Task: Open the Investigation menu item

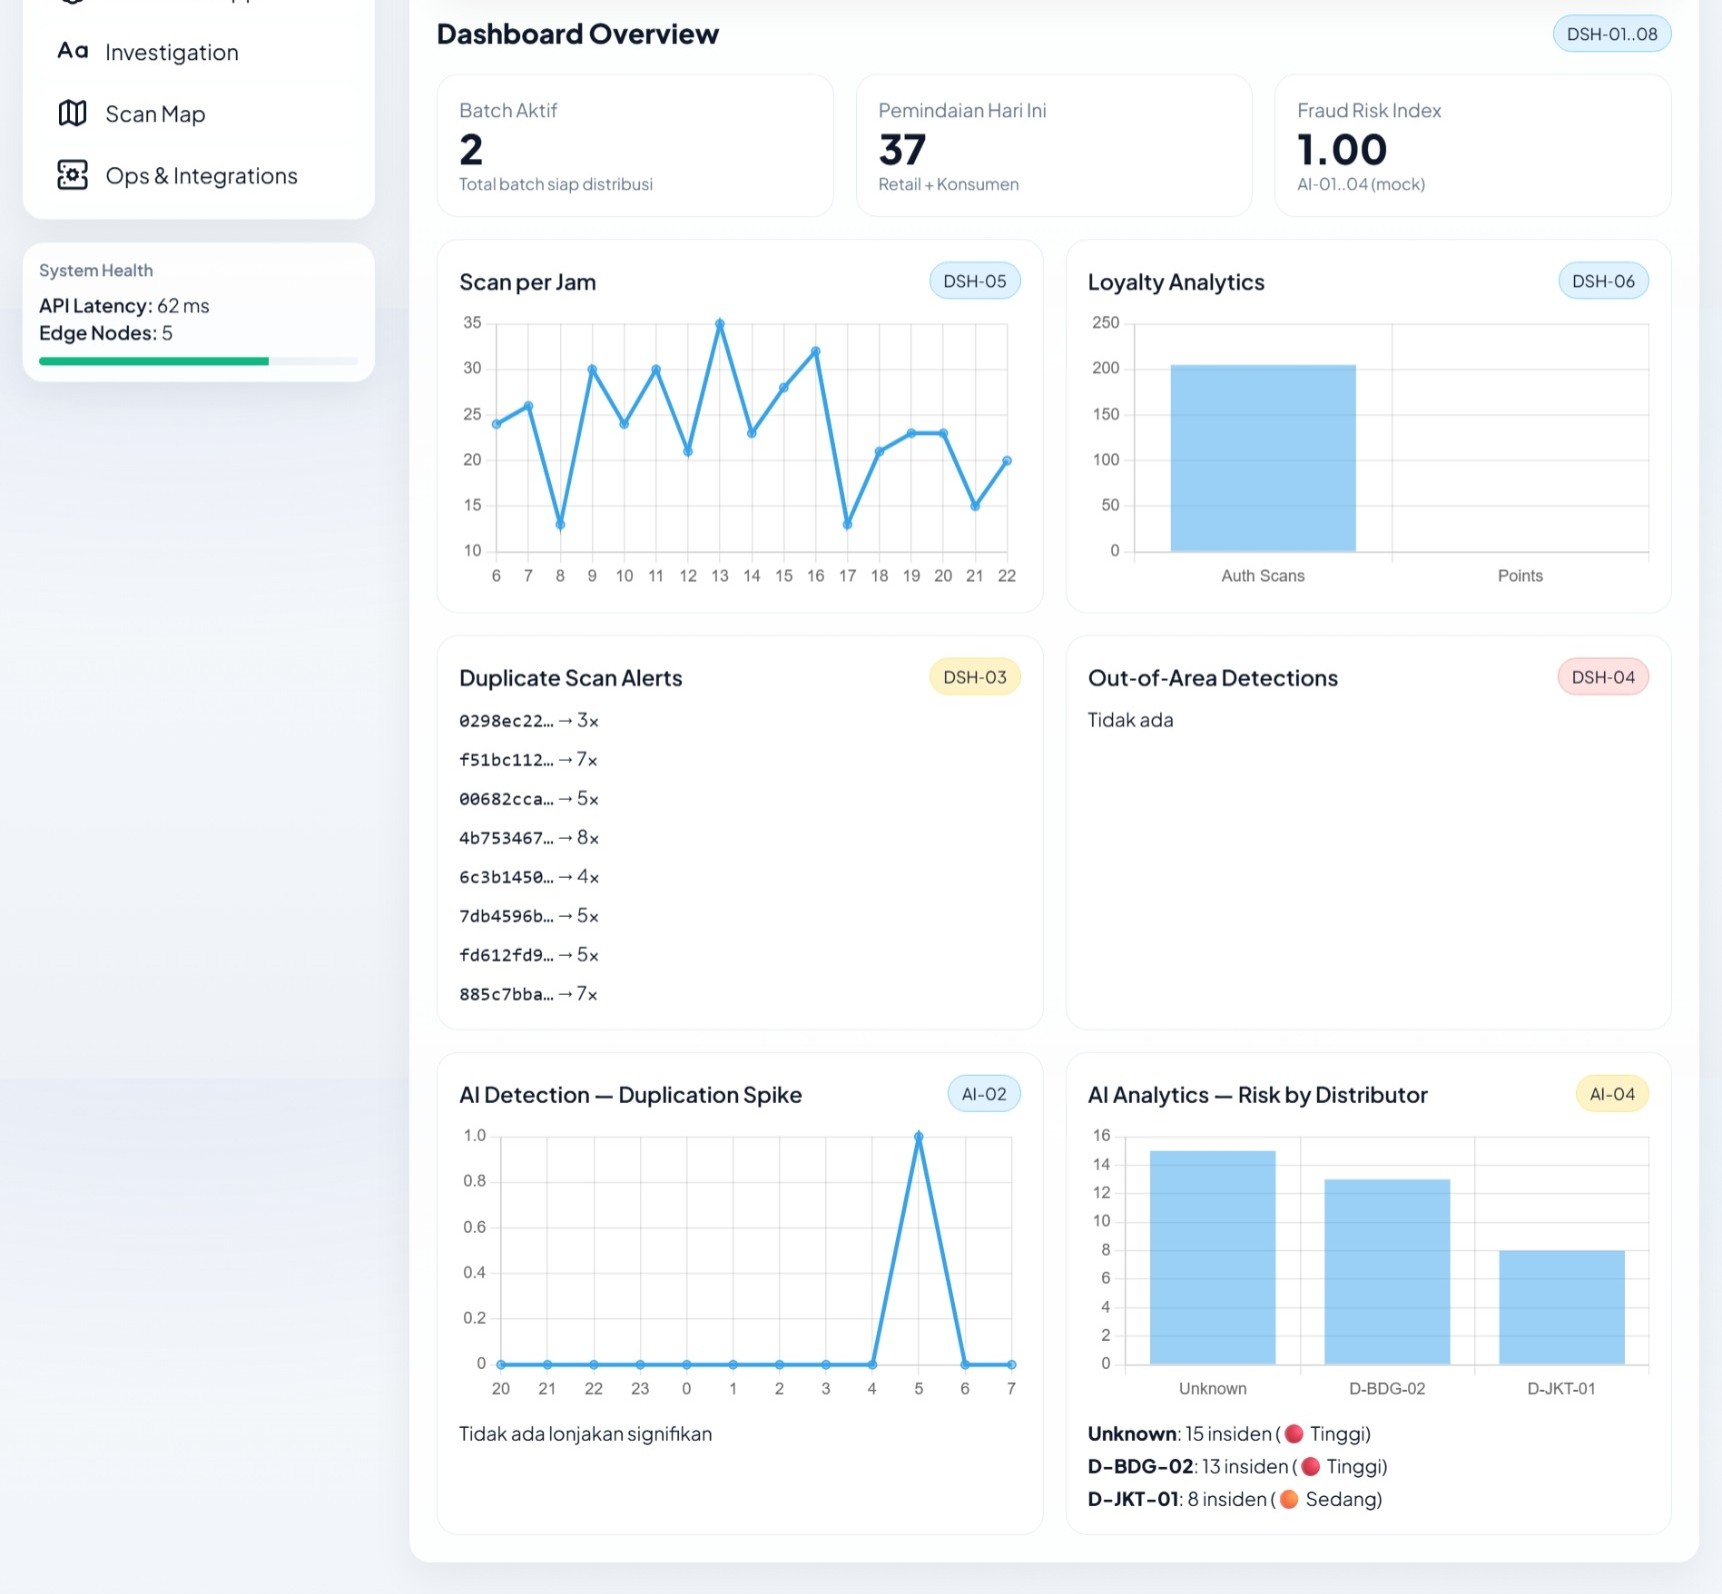Action: click(x=171, y=51)
